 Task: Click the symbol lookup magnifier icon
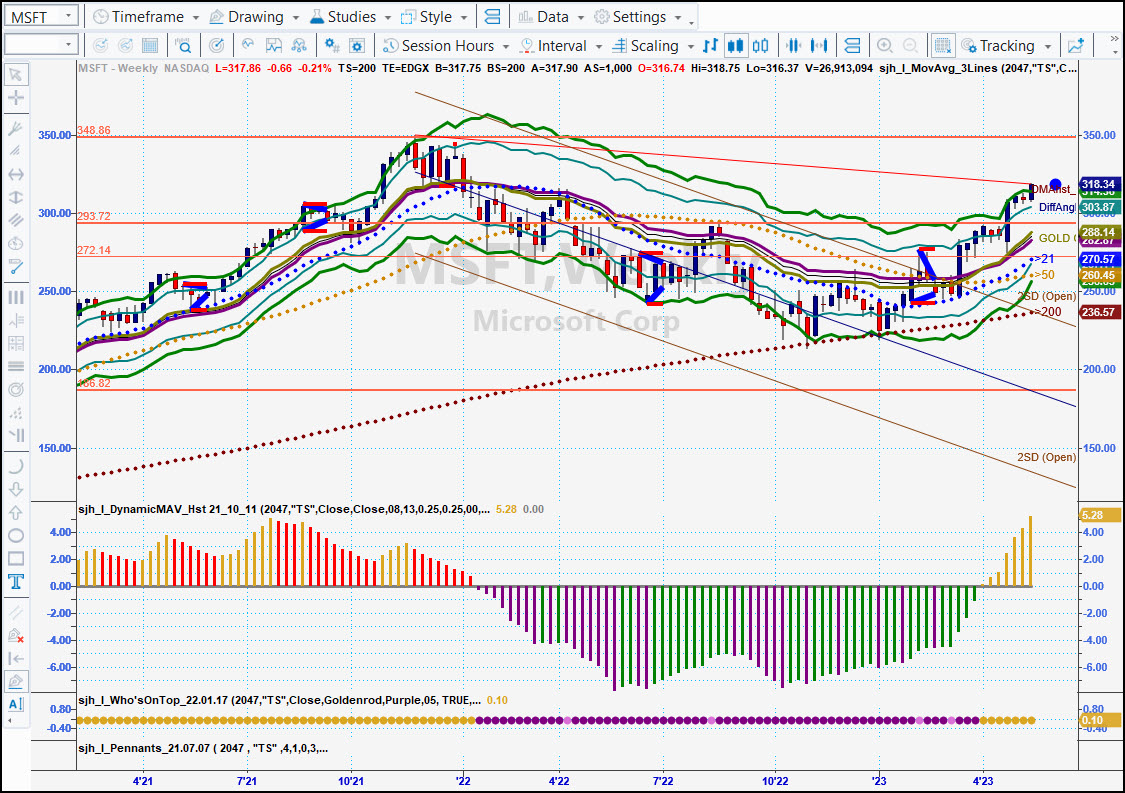pyautogui.click(x=184, y=46)
